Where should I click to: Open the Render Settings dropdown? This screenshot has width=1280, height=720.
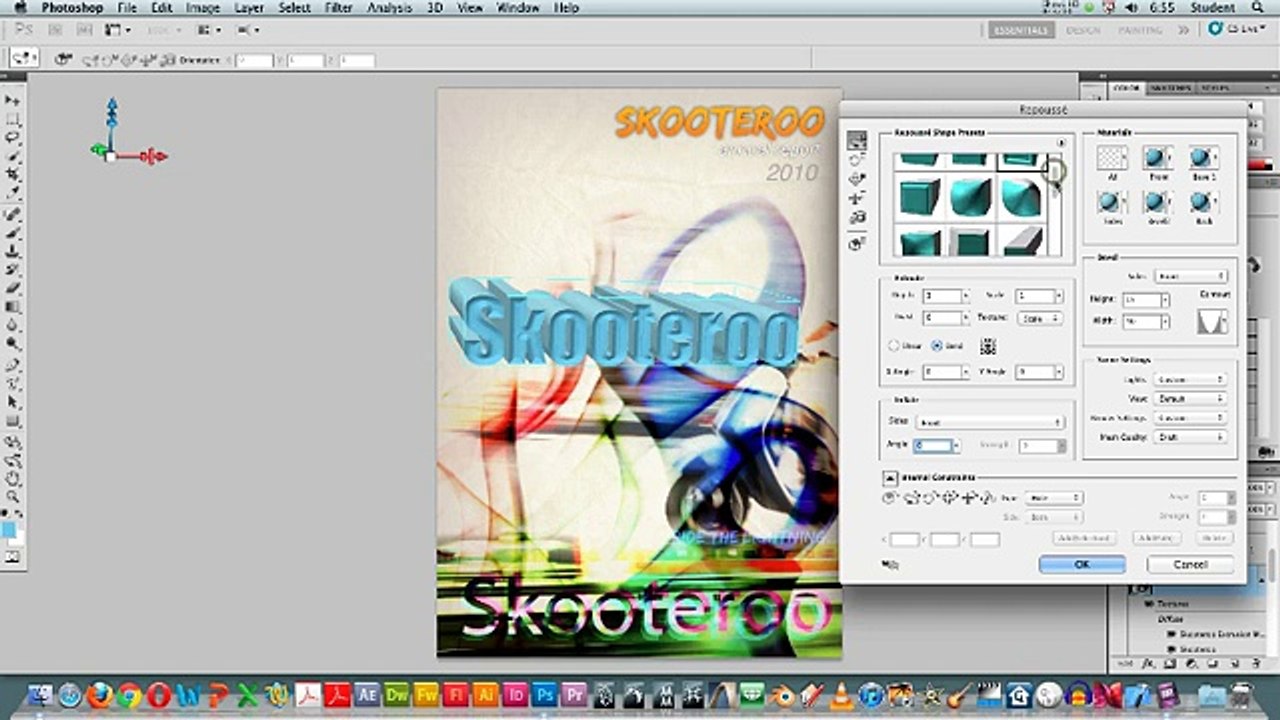(1190, 417)
